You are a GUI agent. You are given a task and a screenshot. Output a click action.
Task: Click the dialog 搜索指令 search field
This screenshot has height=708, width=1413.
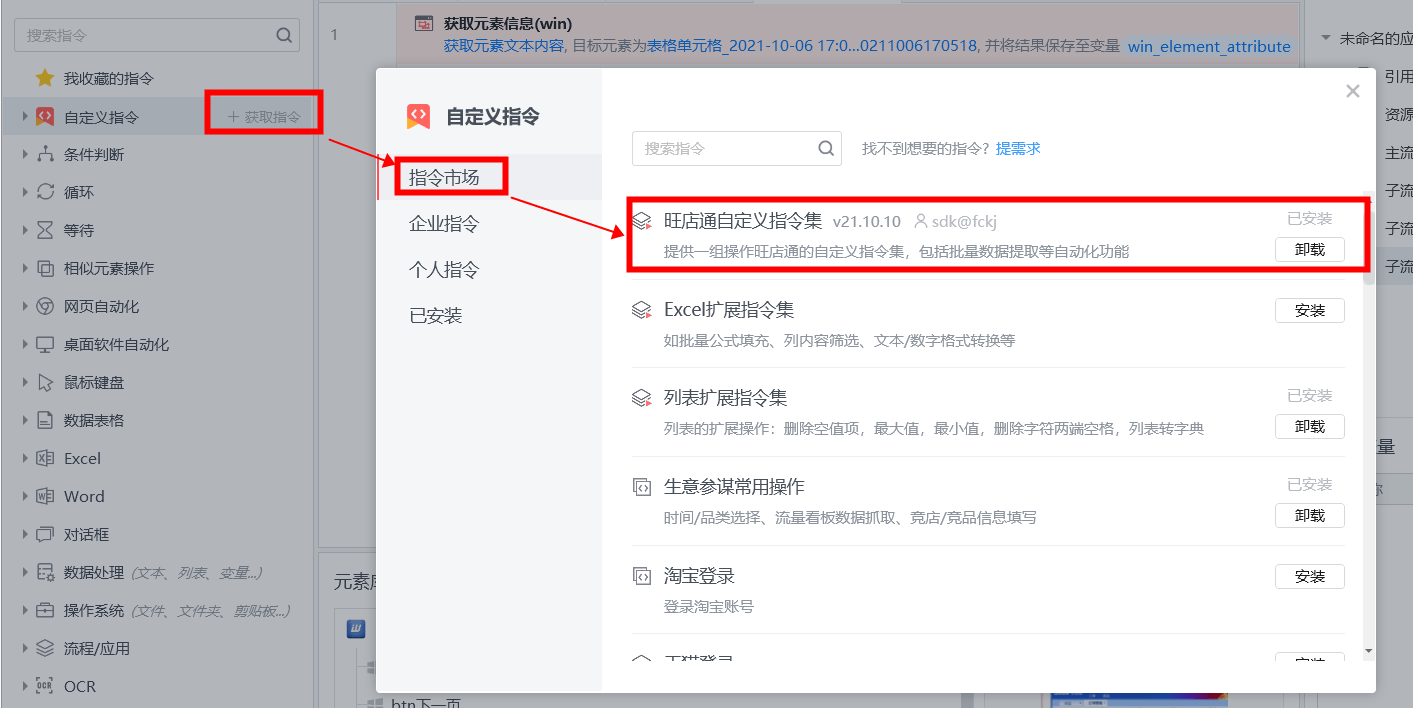click(x=737, y=148)
